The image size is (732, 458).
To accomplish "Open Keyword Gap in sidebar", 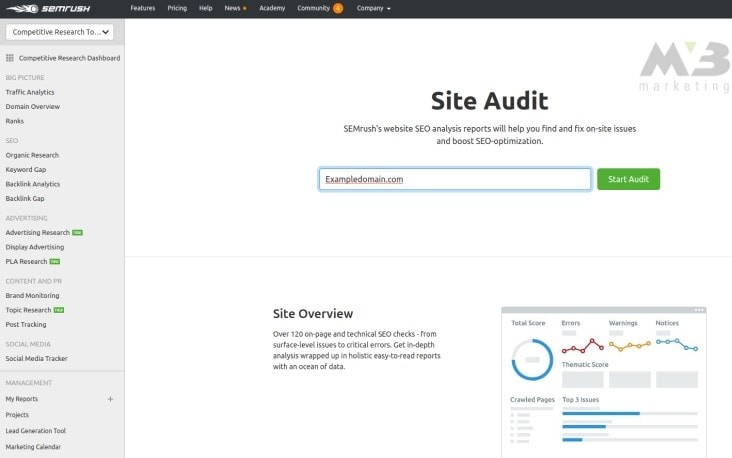I will click(26, 170).
